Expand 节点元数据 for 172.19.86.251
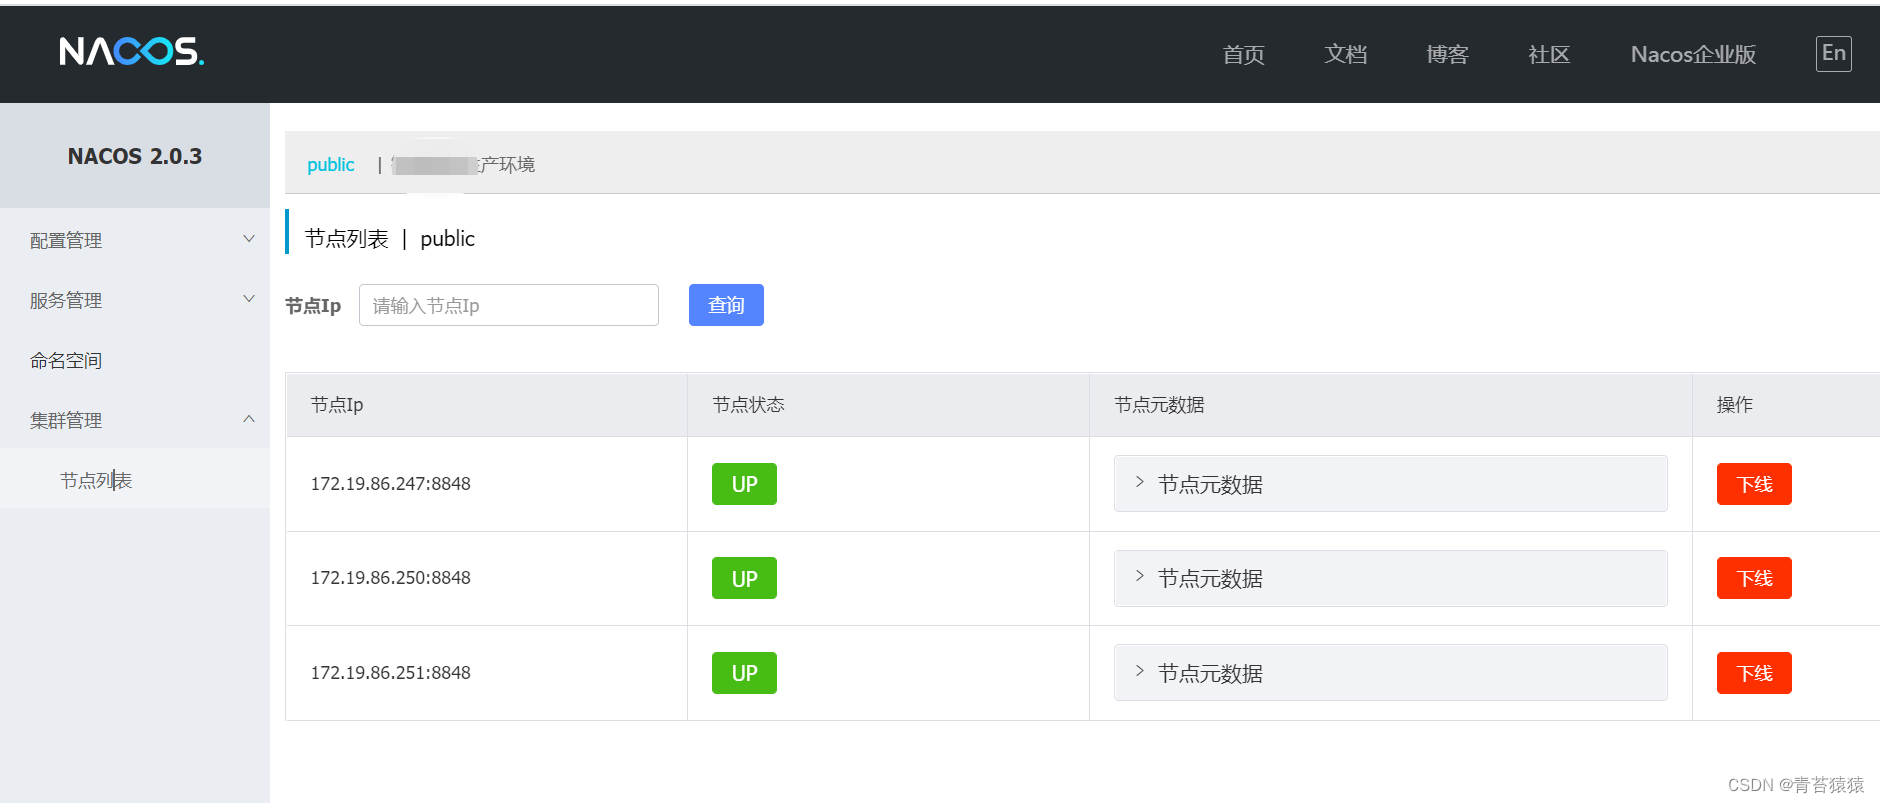1880x803 pixels. (x=1390, y=673)
